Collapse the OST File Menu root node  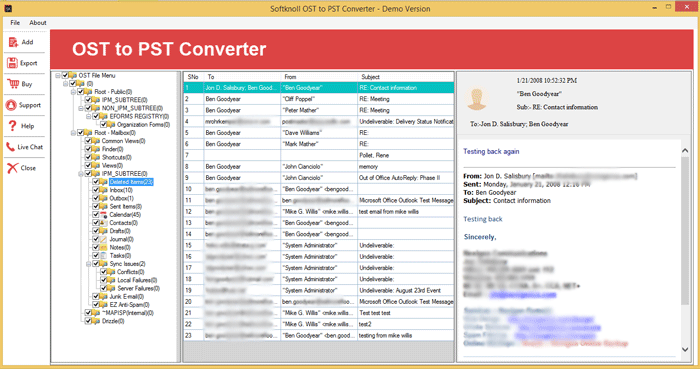click(x=58, y=75)
